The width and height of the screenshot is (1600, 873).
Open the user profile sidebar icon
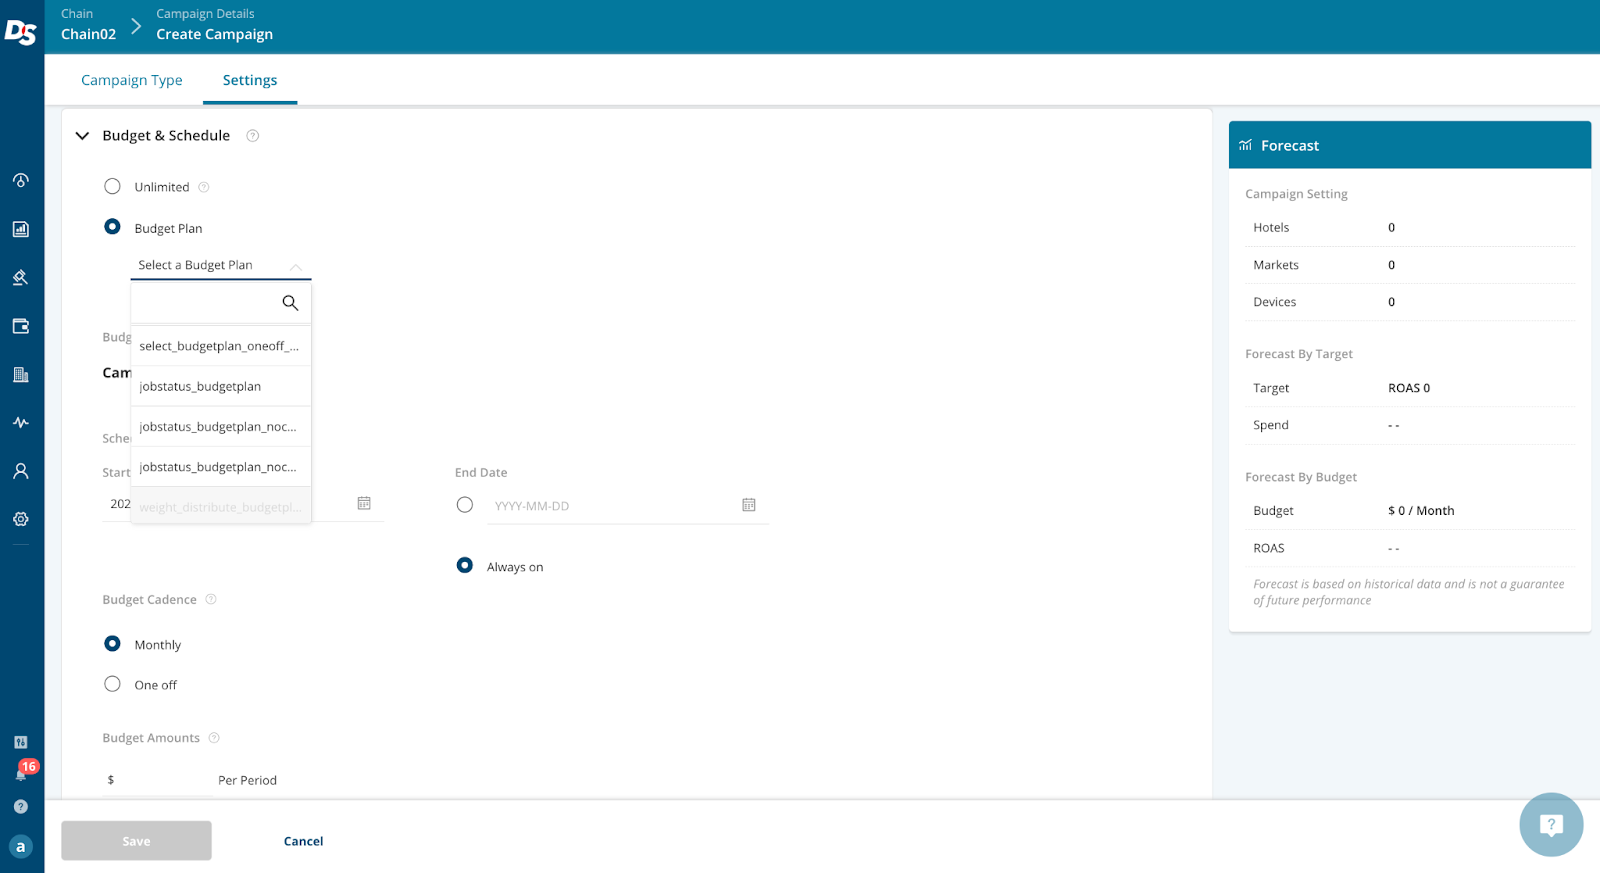[20, 471]
